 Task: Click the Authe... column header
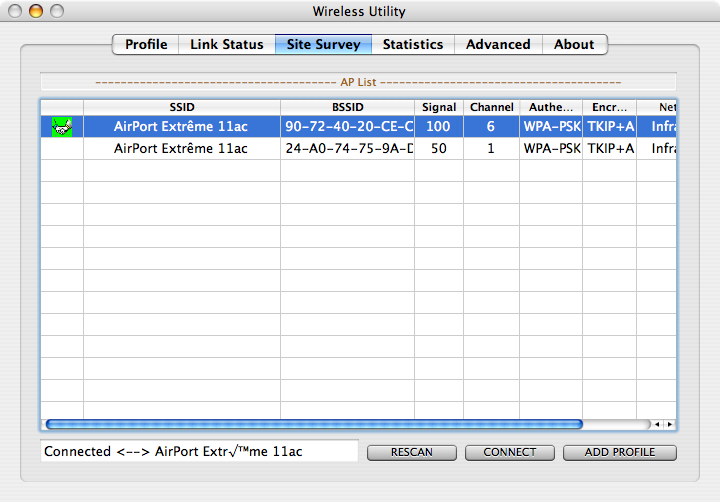pyautogui.click(x=551, y=107)
